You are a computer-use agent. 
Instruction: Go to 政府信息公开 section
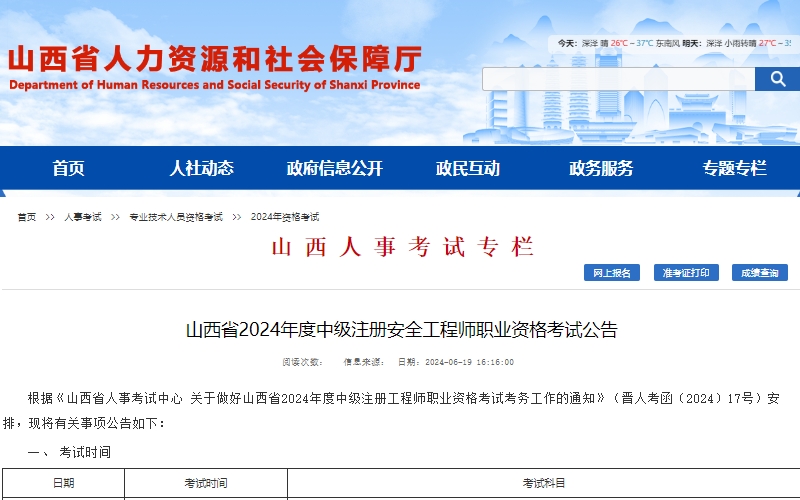tap(335, 168)
